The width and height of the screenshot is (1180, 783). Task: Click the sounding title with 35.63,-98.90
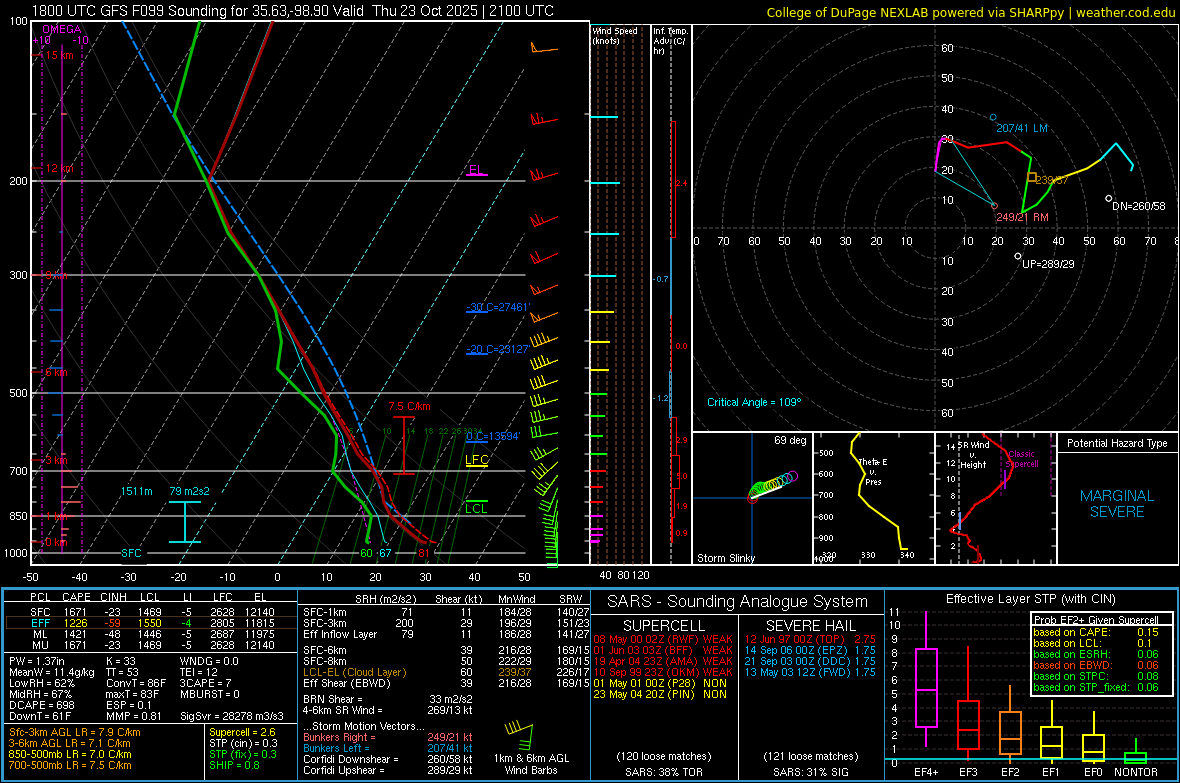[x=293, y=11]
